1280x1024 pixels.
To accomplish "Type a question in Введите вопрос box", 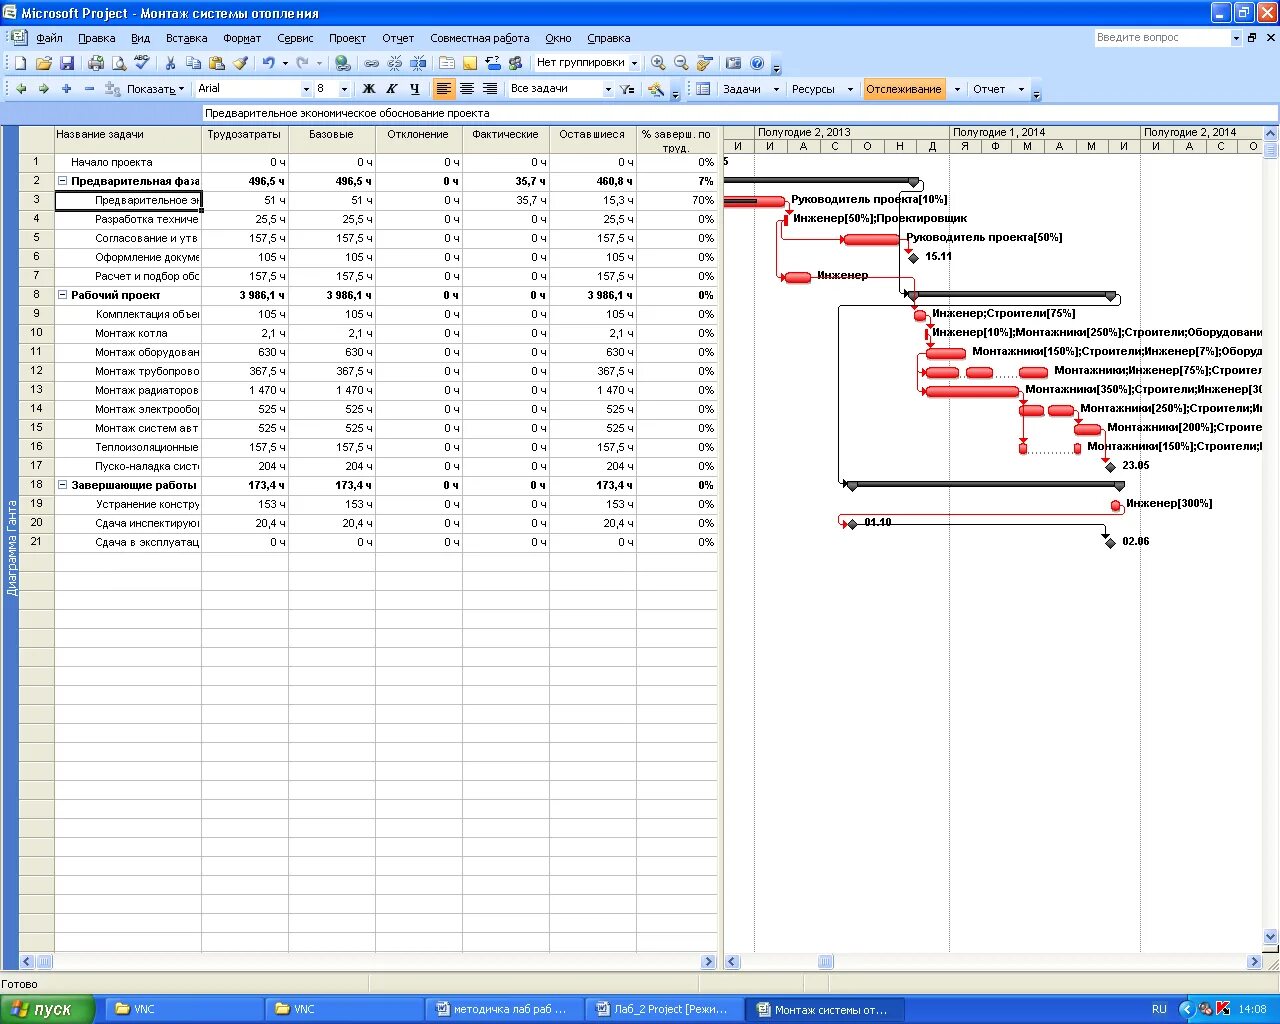I will pyautogui.click(x=1161, y=37).
